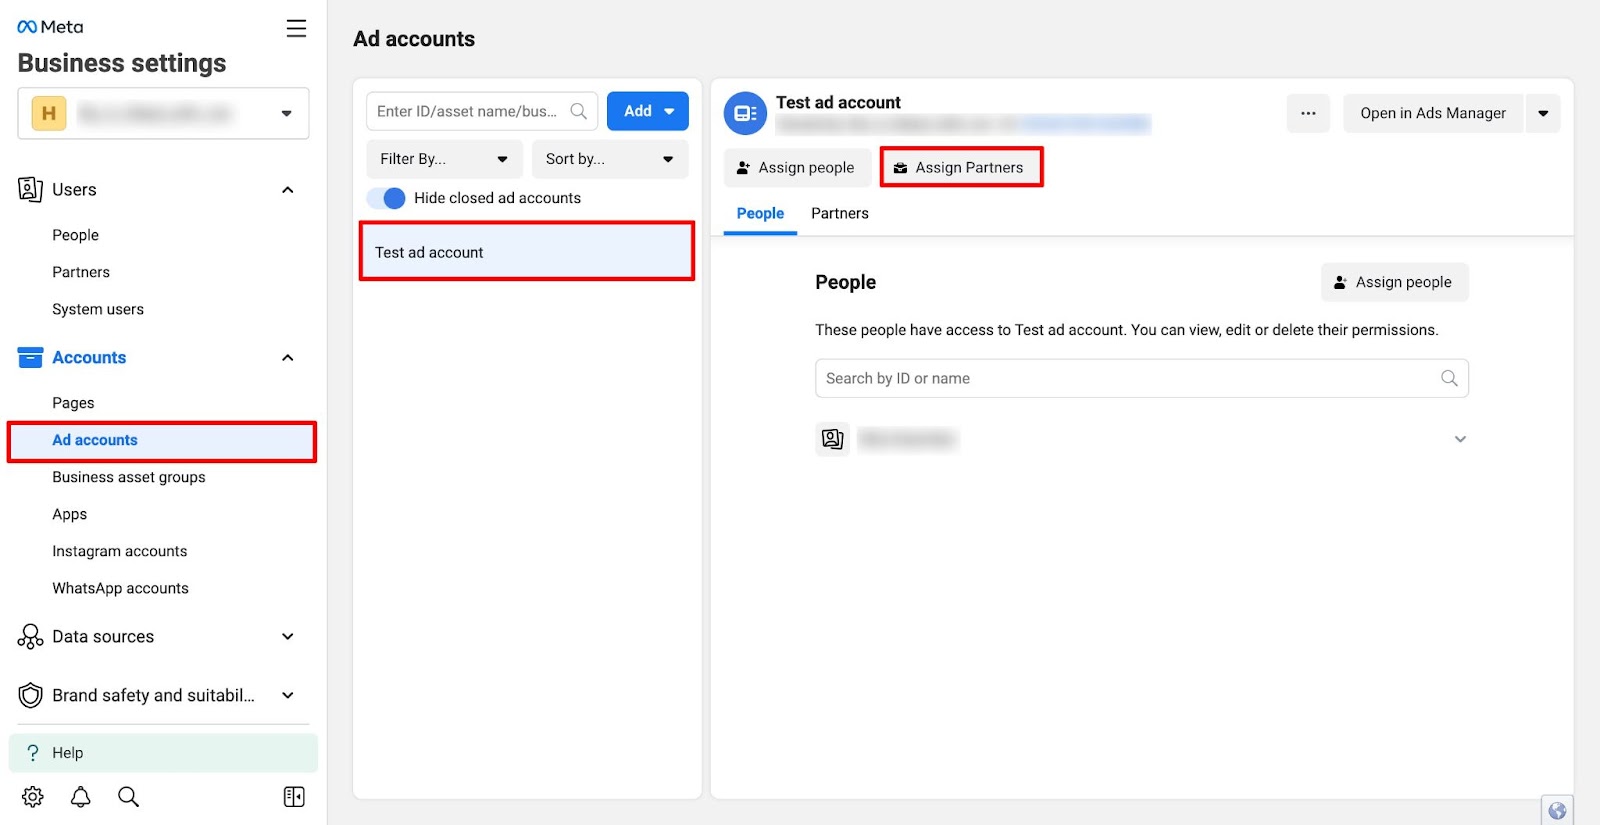Select Test ad account in the list

[527, 252]
